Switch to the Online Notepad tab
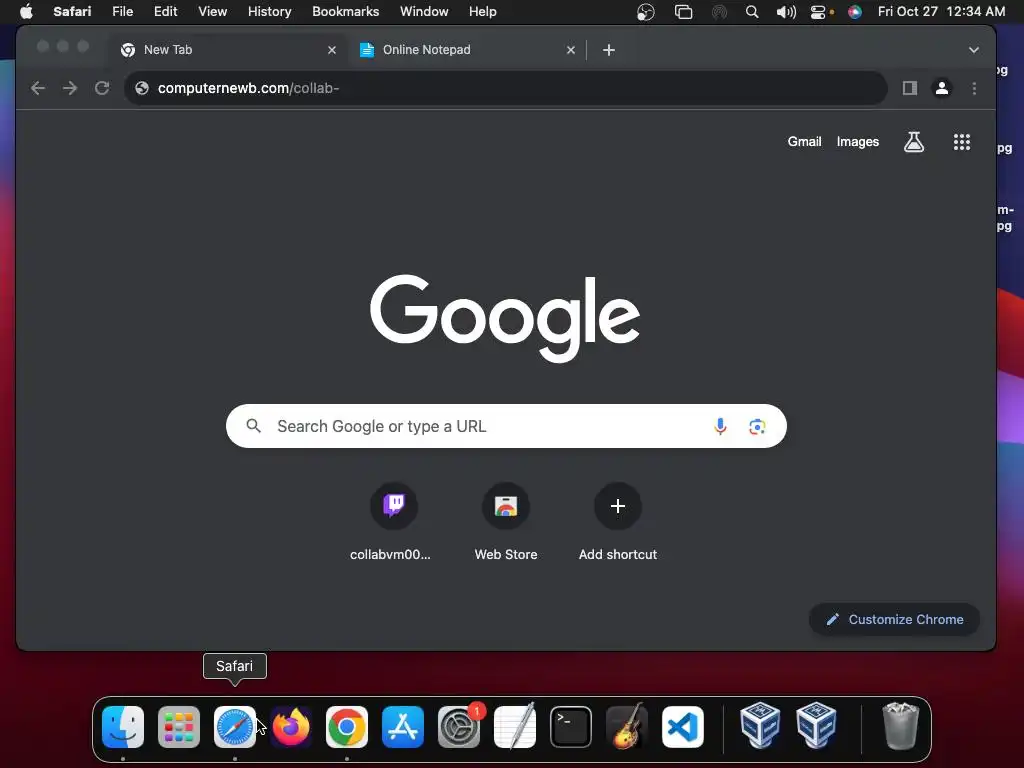This screenshot has width=1024, height=768. coord(468,50)
